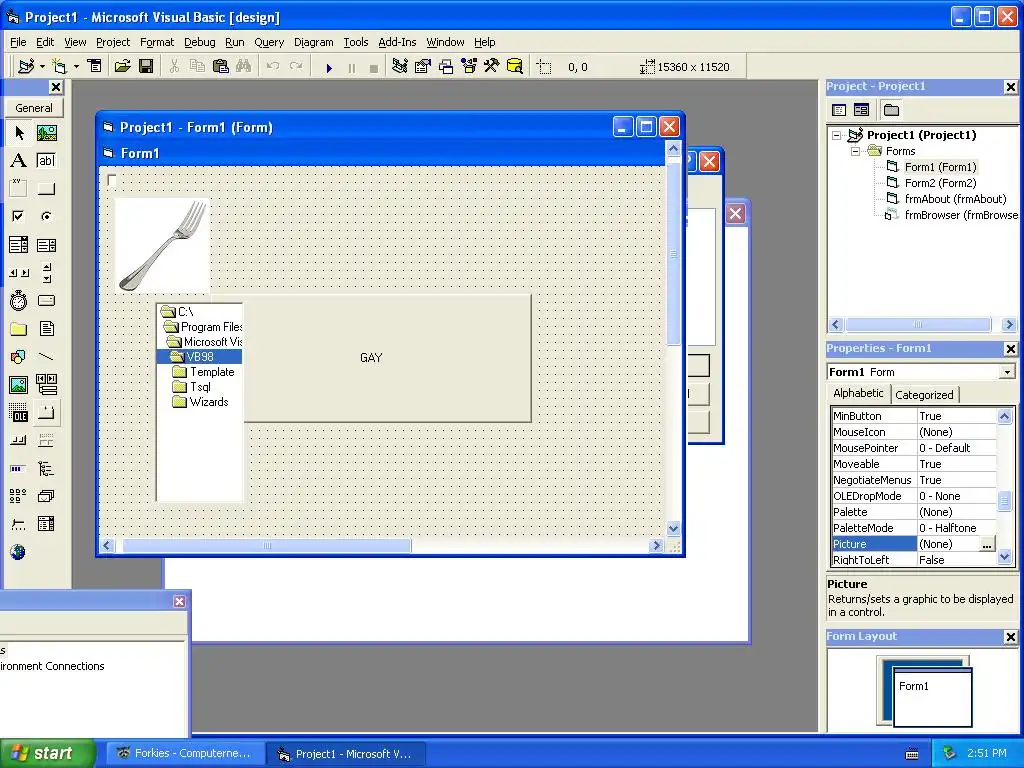Open the Form1 object dropdown in Properties
Image resolution: width=1024 pixels, height=768 pixels.
tap(1008, 372)
